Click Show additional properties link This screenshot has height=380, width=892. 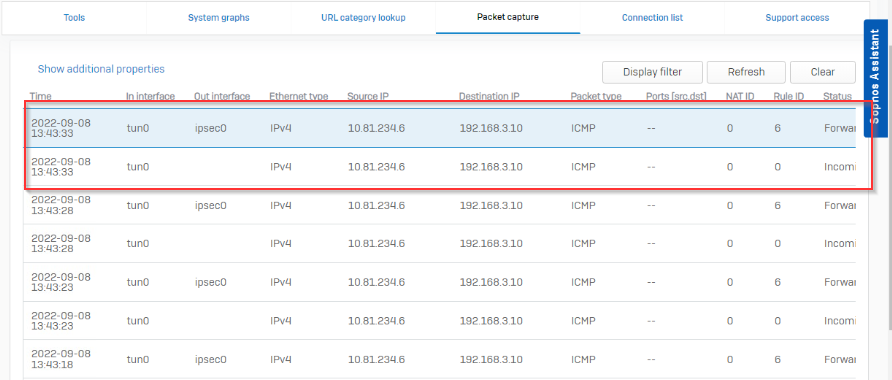(x=101, y=69)
